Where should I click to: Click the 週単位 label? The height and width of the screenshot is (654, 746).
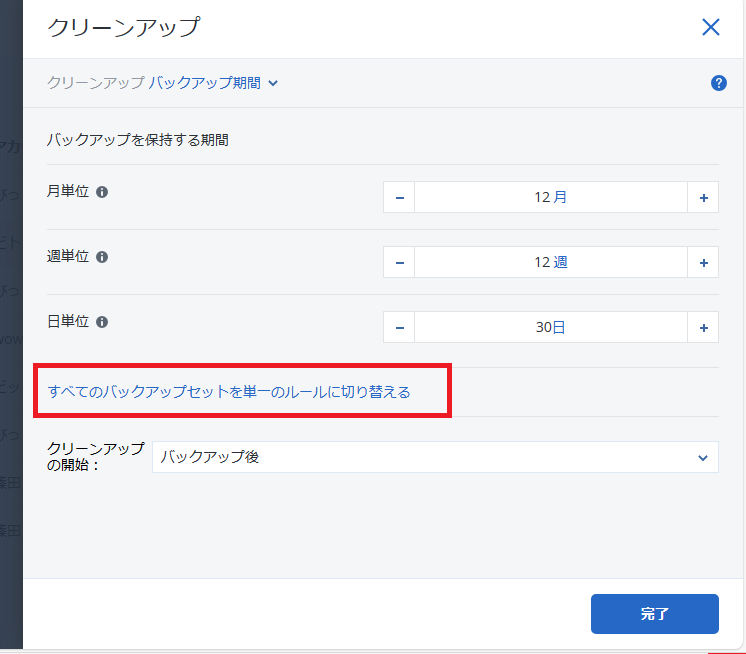(68, 257)
